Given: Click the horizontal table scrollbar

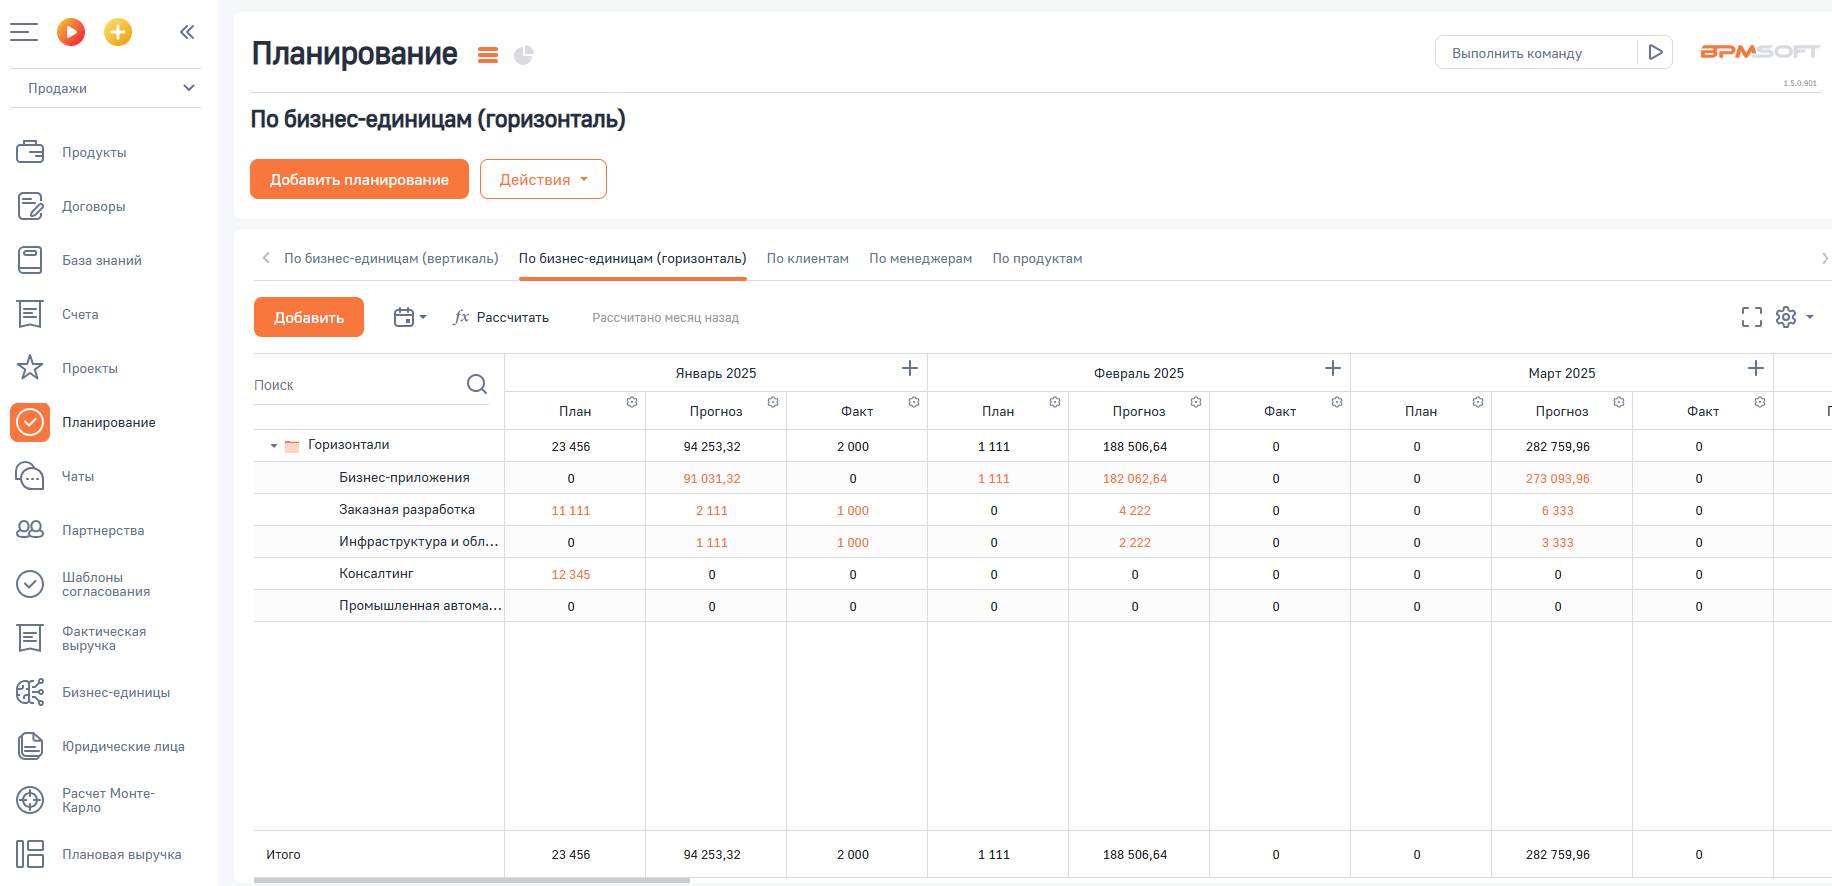Looking at the screenshot, I should [x=472, y=881].
